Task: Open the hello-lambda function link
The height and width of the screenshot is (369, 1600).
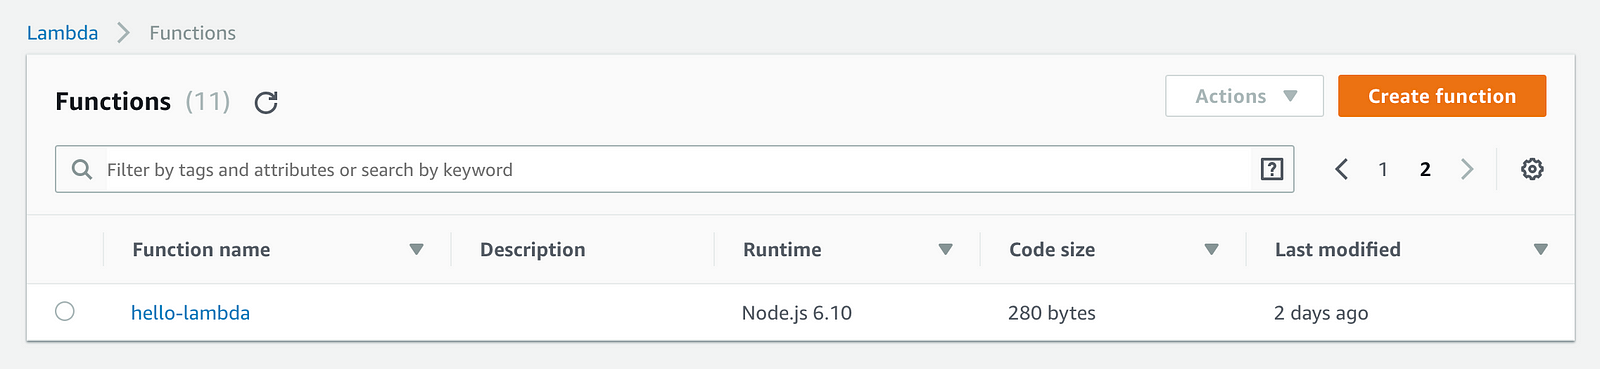Action: click(190, 313)
